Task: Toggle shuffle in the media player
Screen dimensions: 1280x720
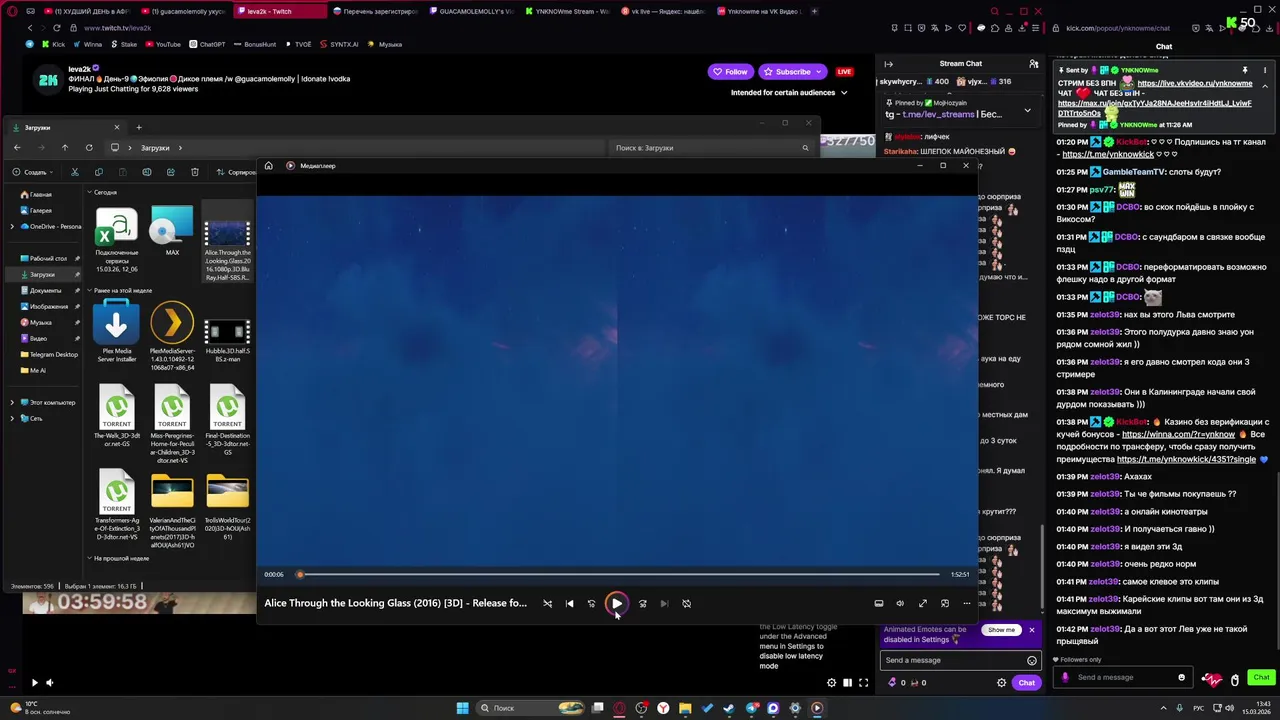Action: click(547, 603)
